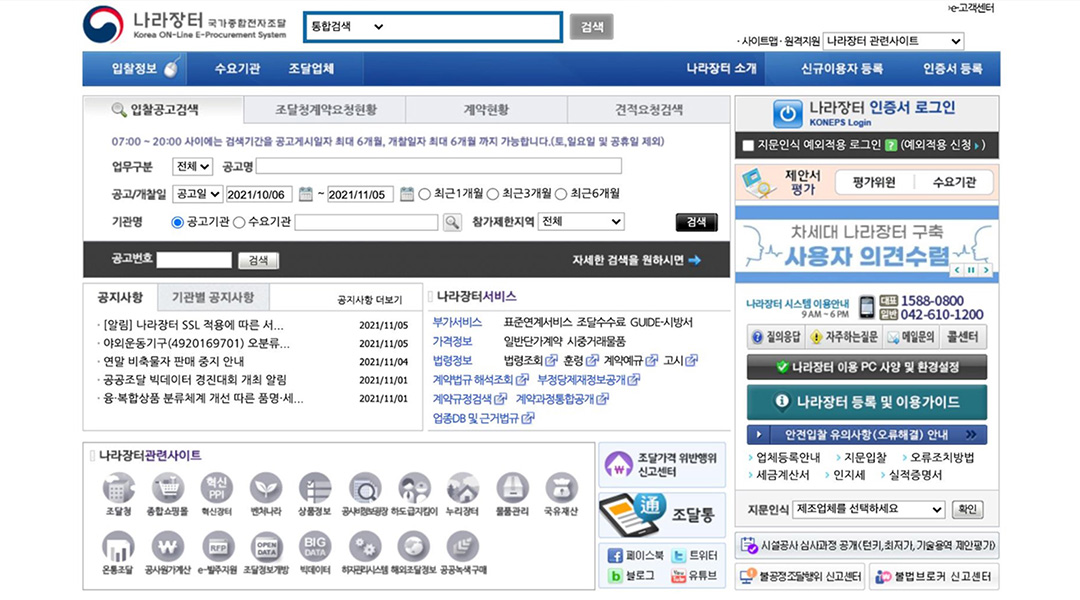
Task: Open the 누리장터 house icon
Action: point(462,488)
